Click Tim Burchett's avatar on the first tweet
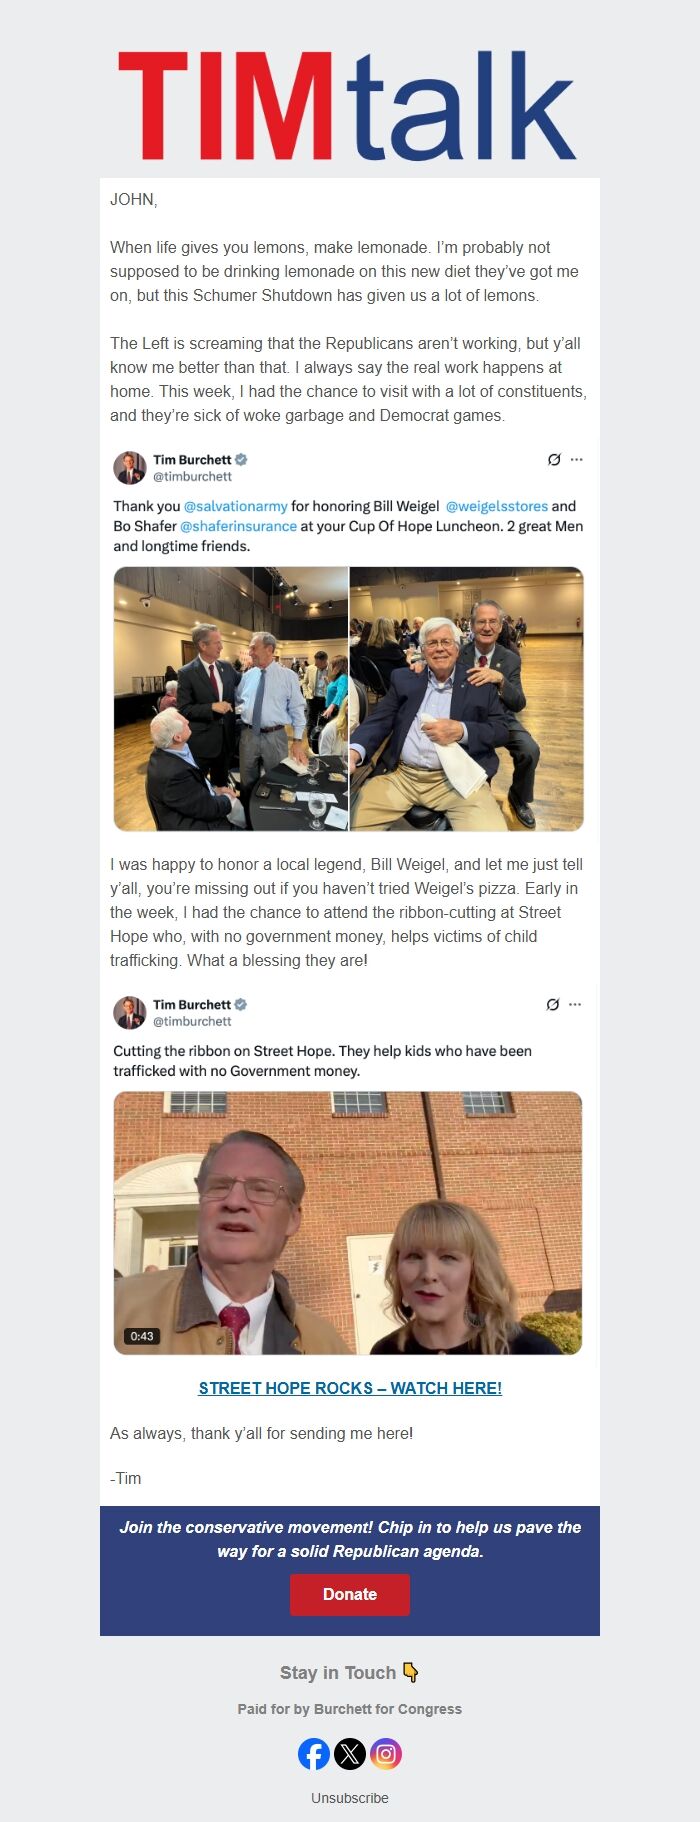This screenshot has height=1822, width=700. point(130,468)
